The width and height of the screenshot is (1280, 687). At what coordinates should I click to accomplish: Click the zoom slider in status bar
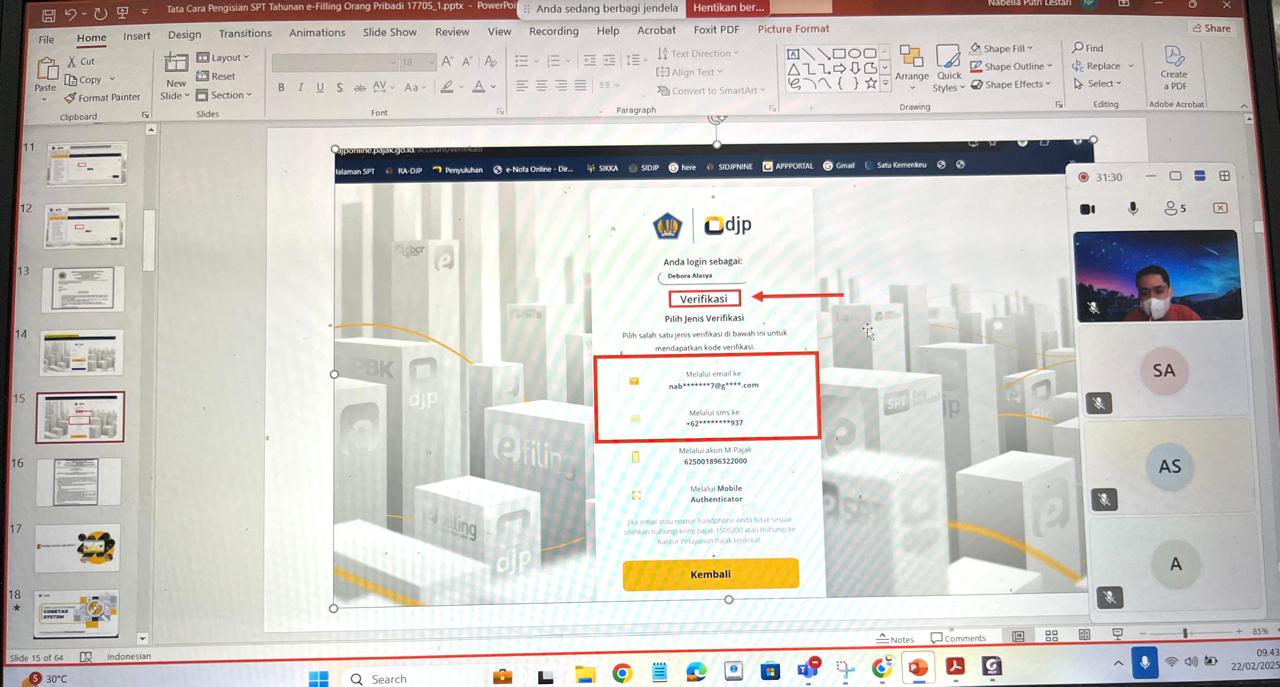coord(1185,633)
